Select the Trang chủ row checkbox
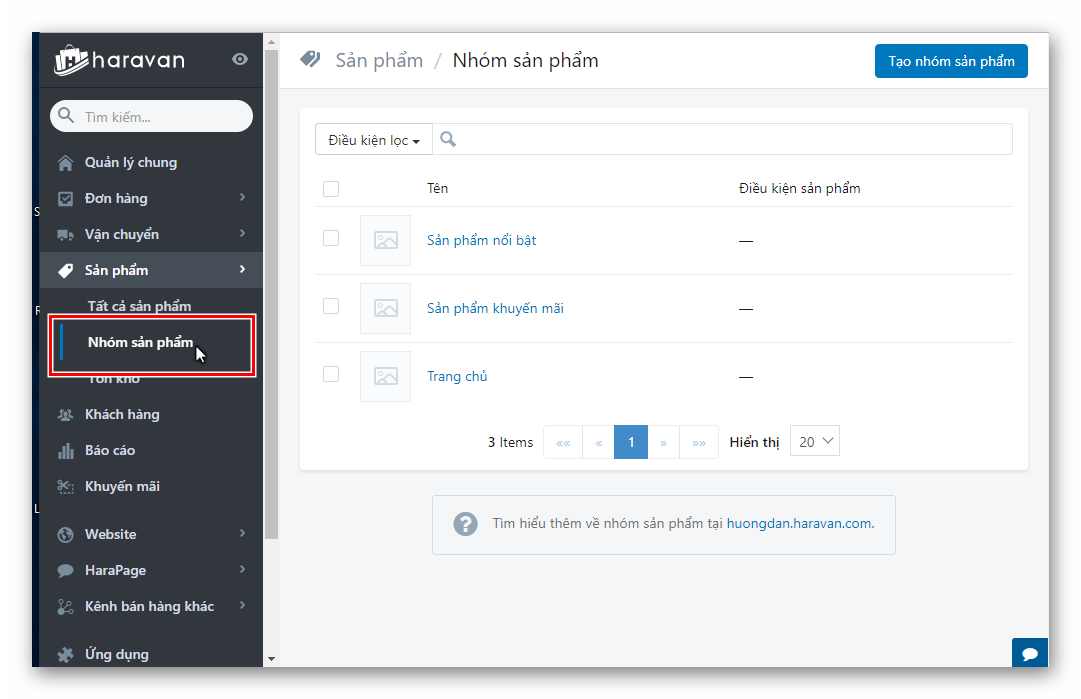 pyautogui.click(x=331, y=374)
